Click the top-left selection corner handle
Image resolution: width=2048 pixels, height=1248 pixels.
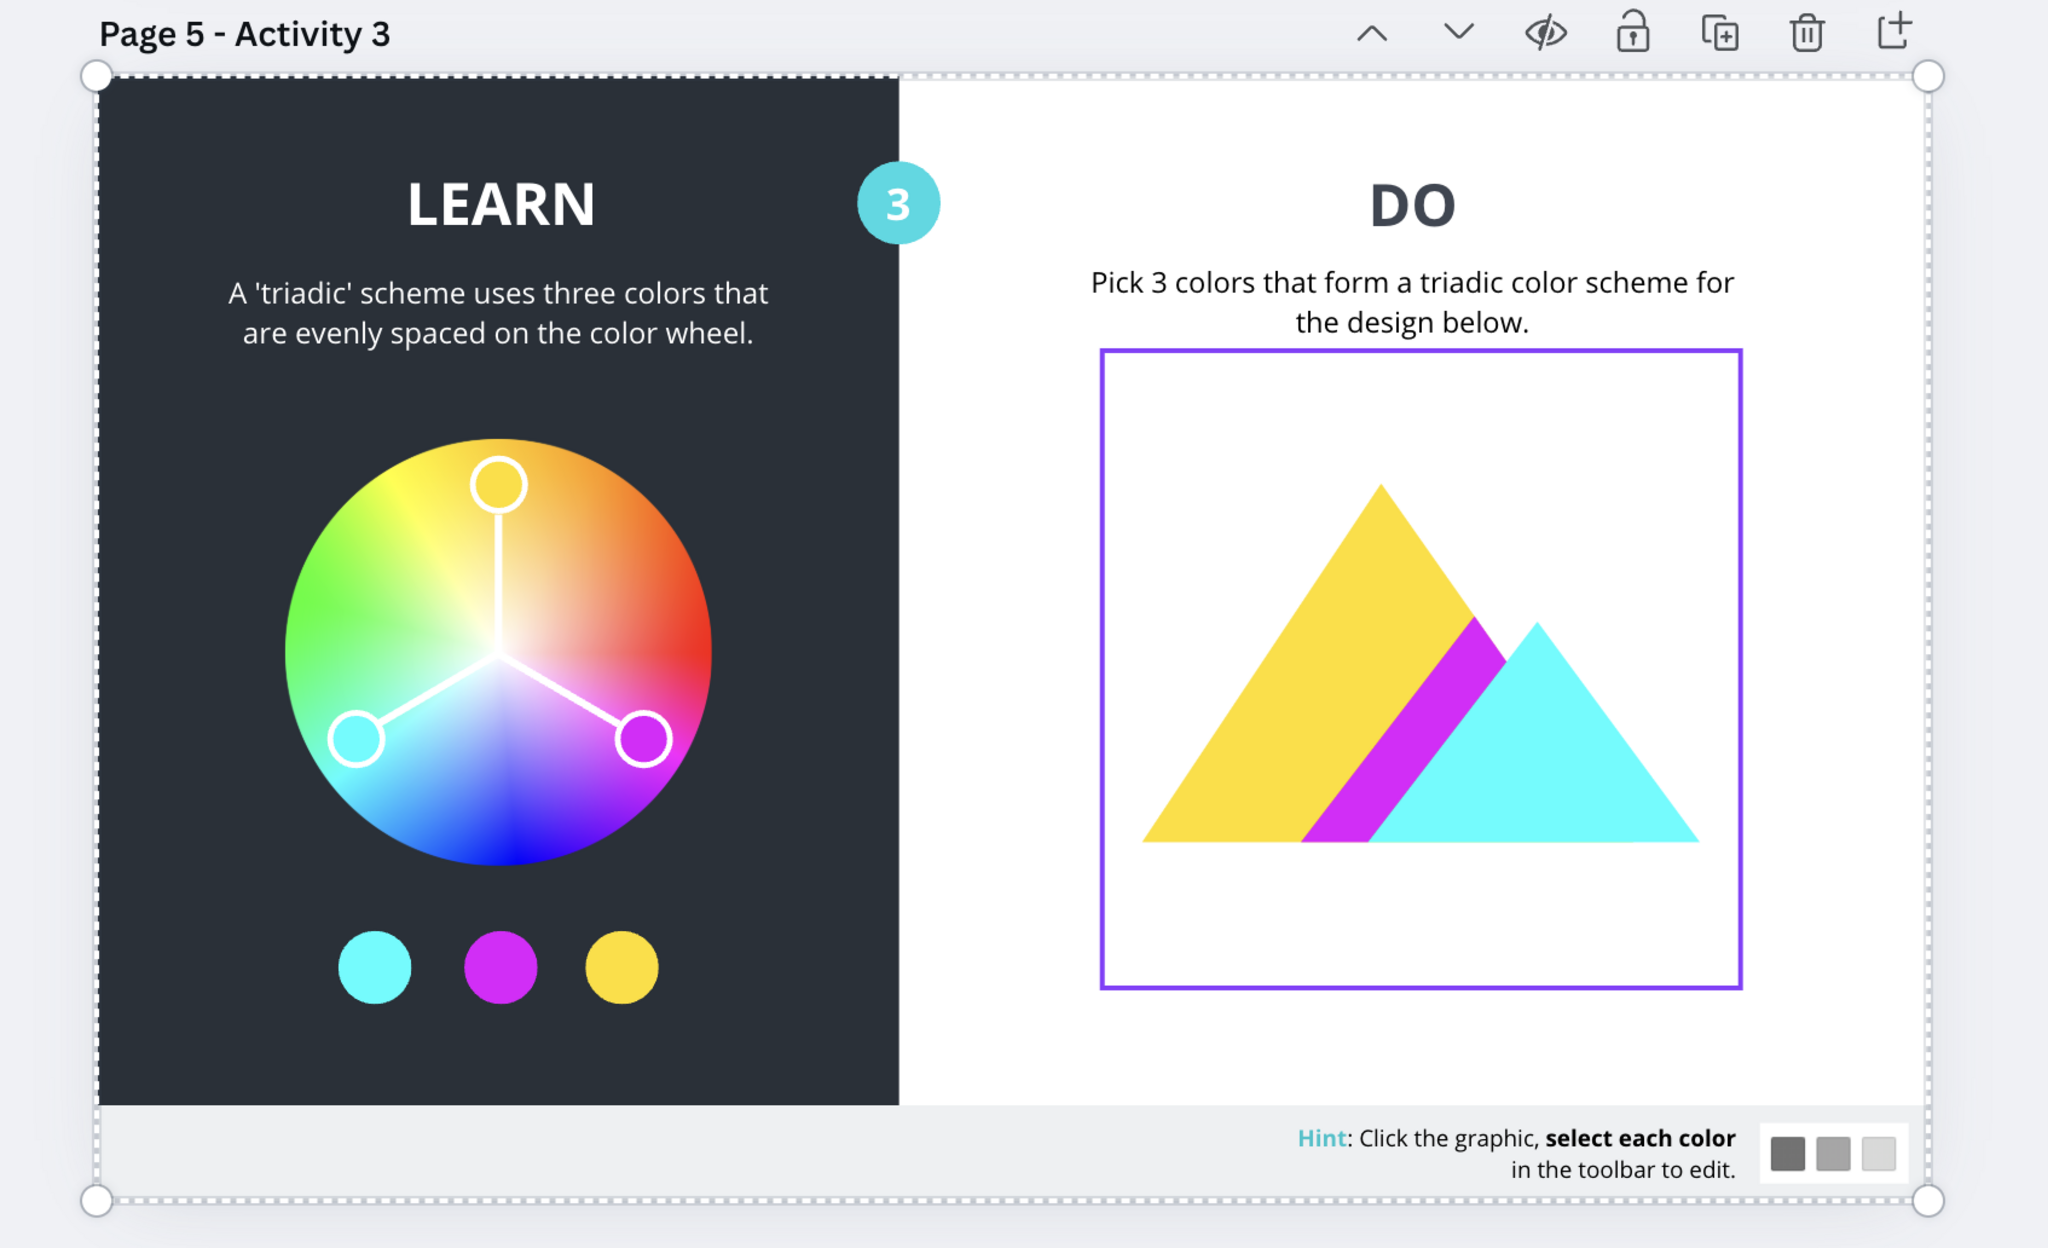pyautogui.click(x=96, y=76)
